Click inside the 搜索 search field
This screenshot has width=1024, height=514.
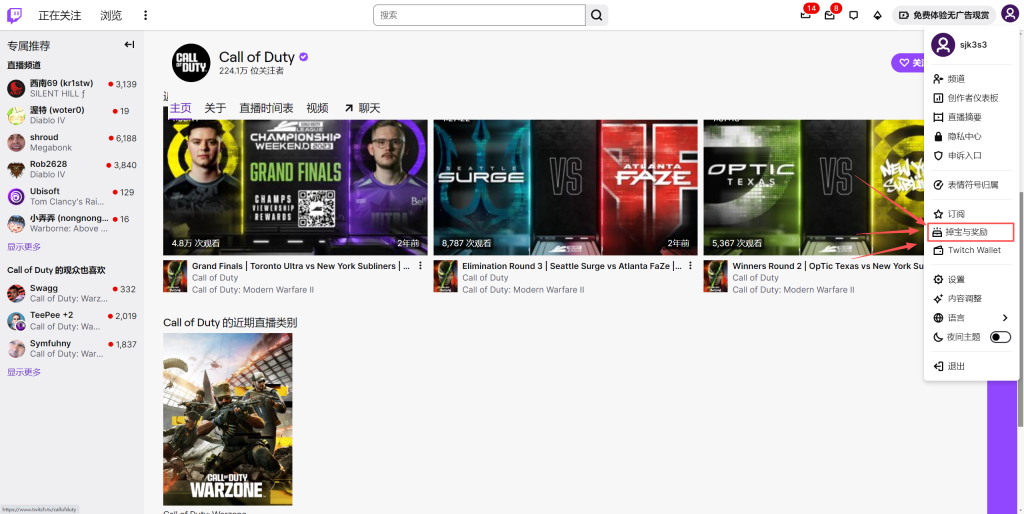[x=478, y=15]
